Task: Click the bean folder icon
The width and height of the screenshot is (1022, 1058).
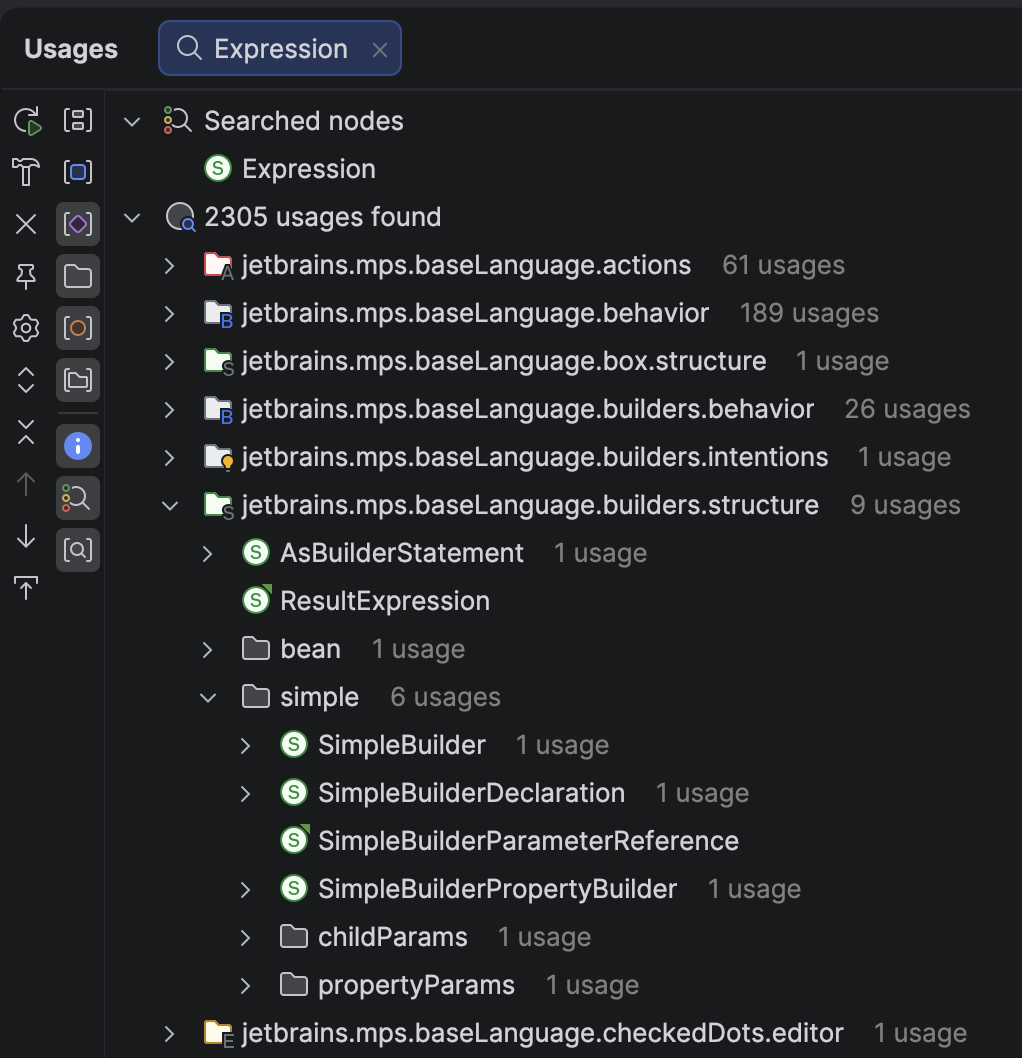Action: coord(256,648)
